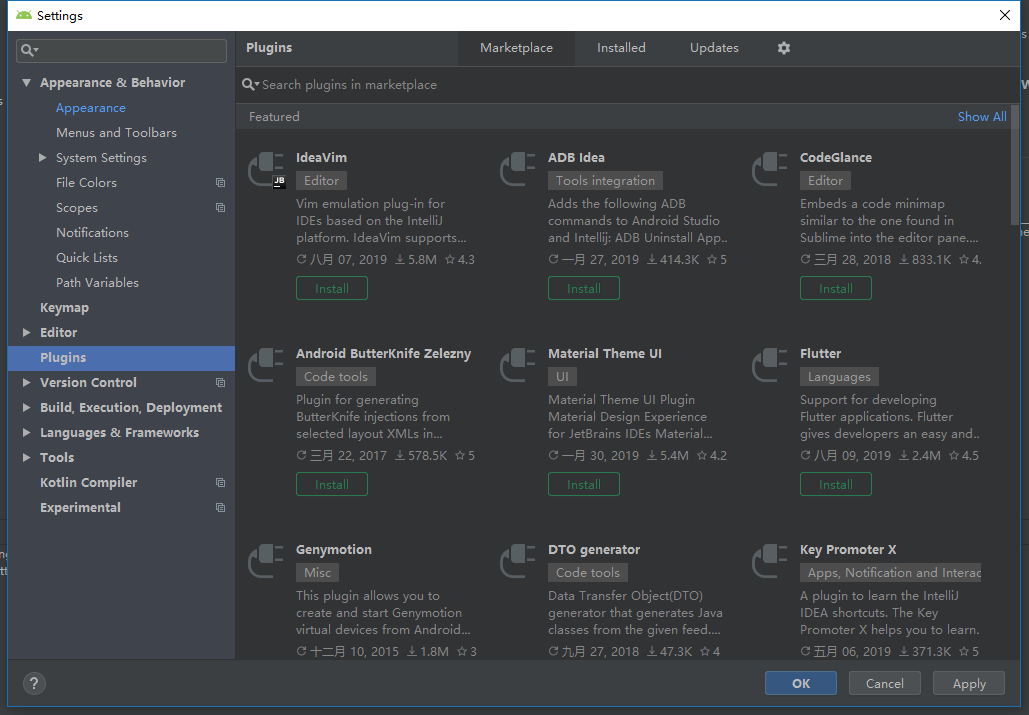The width and height of the screenshot is (1029, 715).
Task: Select the Plugins settings item
Action: point(121,358)
